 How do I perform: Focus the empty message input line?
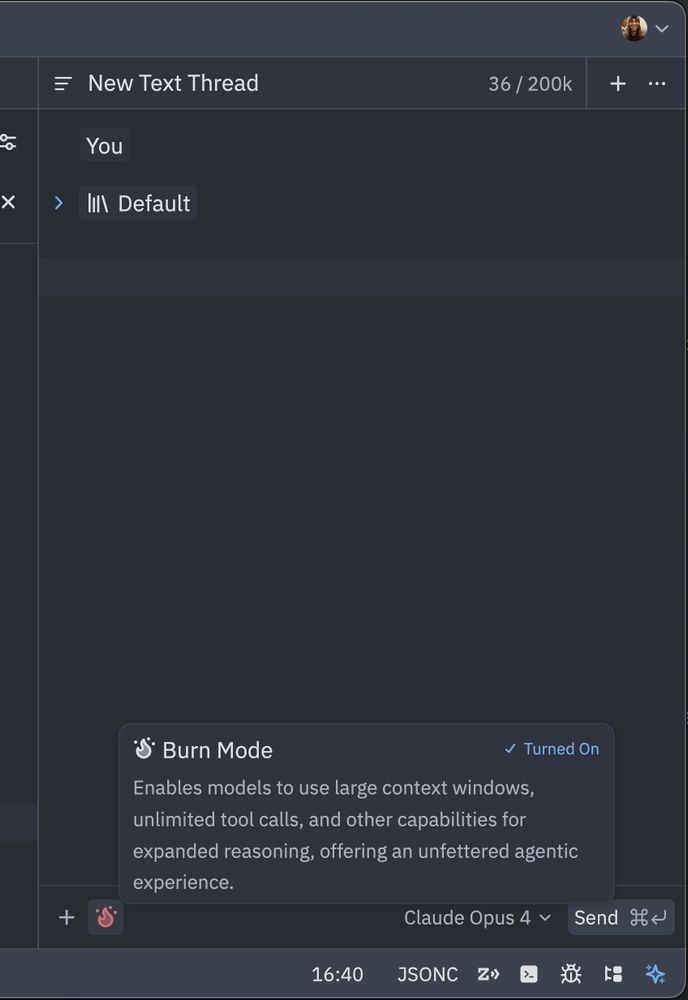pos(362,277)
